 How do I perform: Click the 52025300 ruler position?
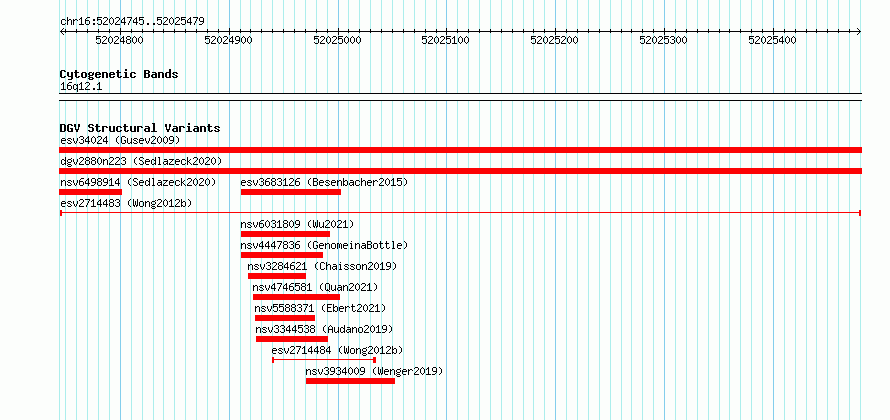[x=664, y=40]
